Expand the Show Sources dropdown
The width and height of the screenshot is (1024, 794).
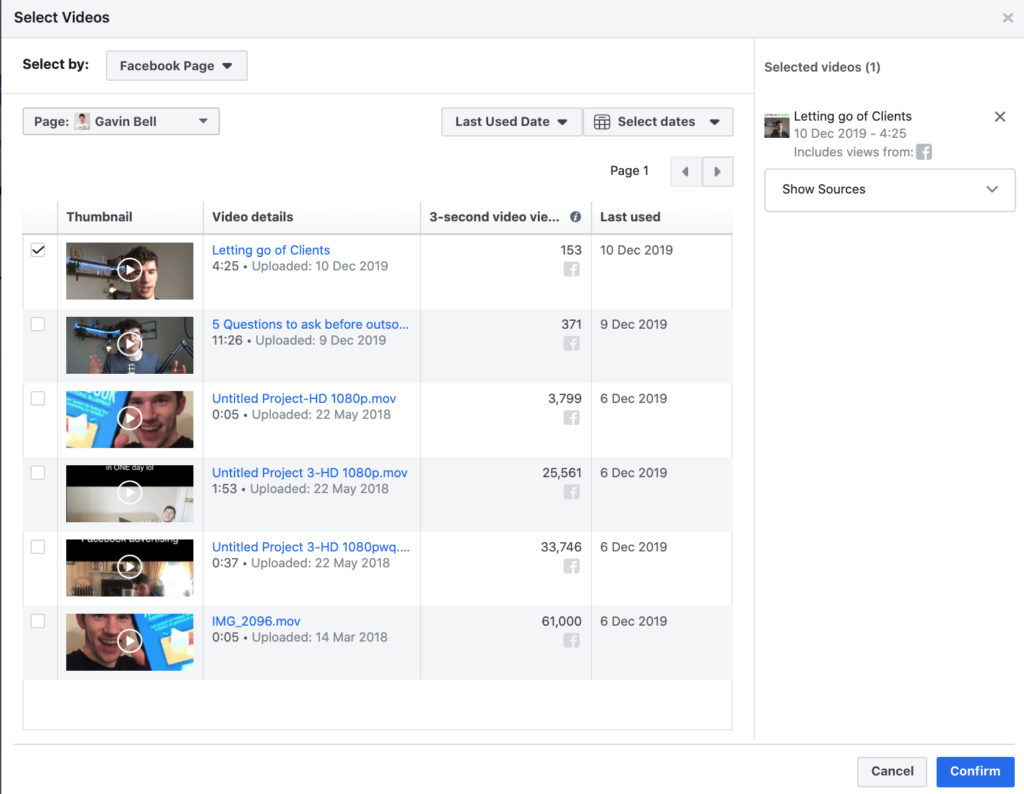point(889,190)
